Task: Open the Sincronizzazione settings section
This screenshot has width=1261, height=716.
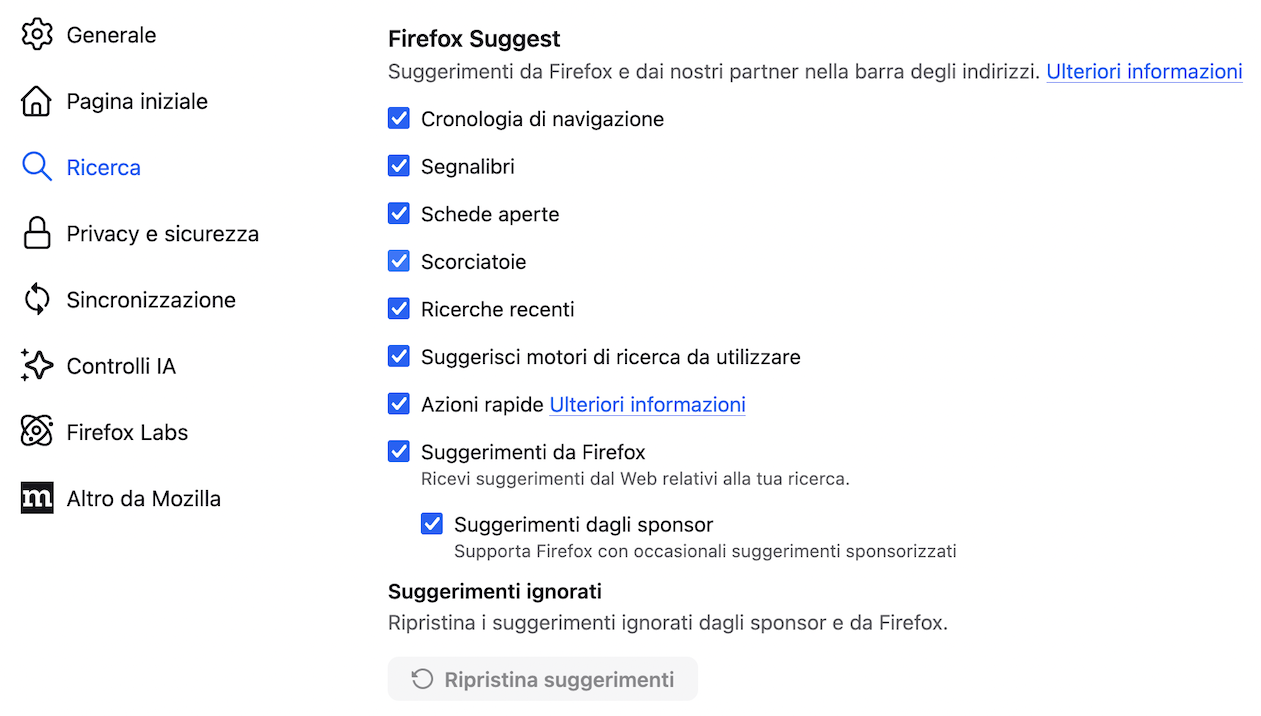Action: click(x=151, y=299)
